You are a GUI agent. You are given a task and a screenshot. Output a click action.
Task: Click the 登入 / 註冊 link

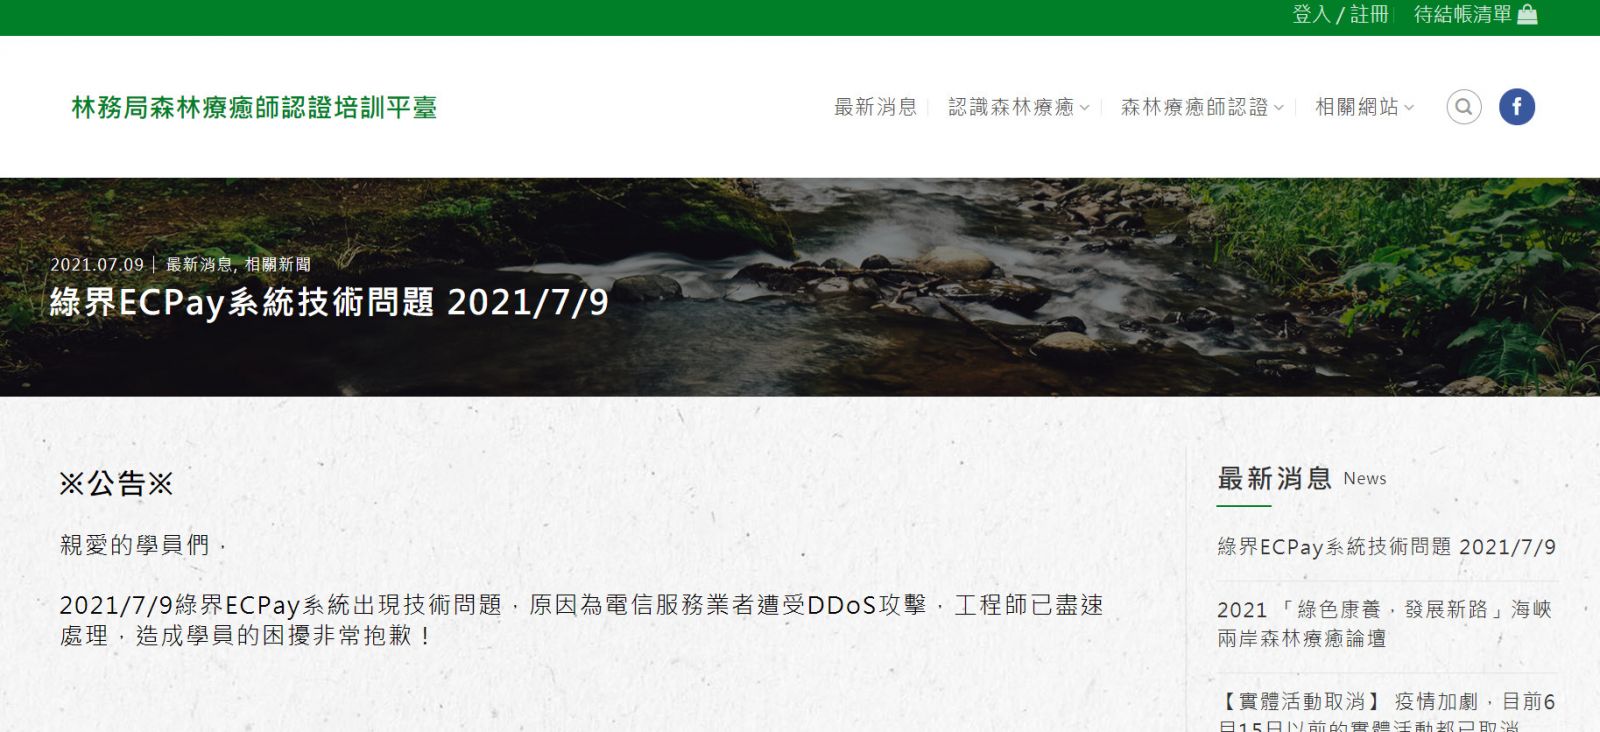1340,15
